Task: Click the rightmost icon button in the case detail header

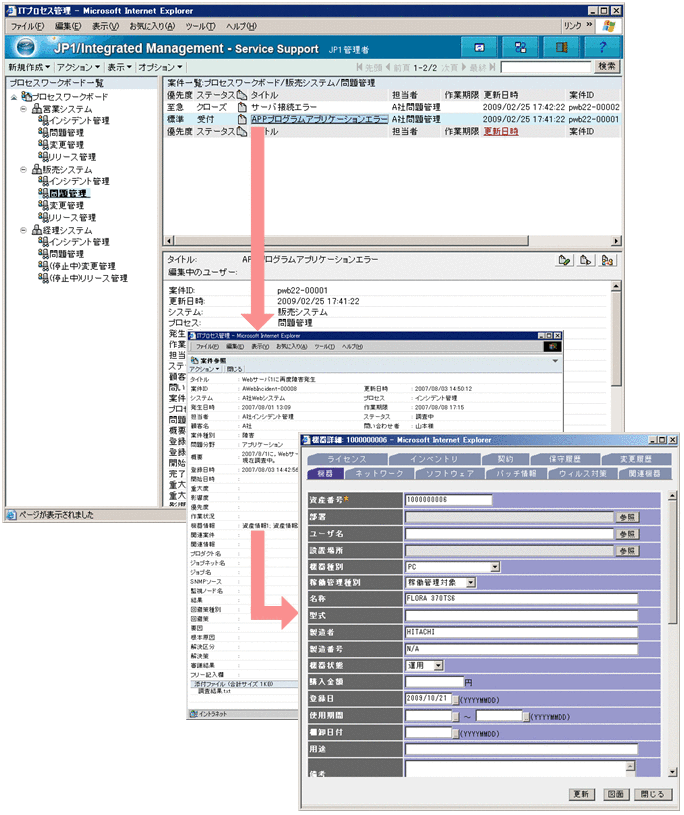Action: coord(607,260)
